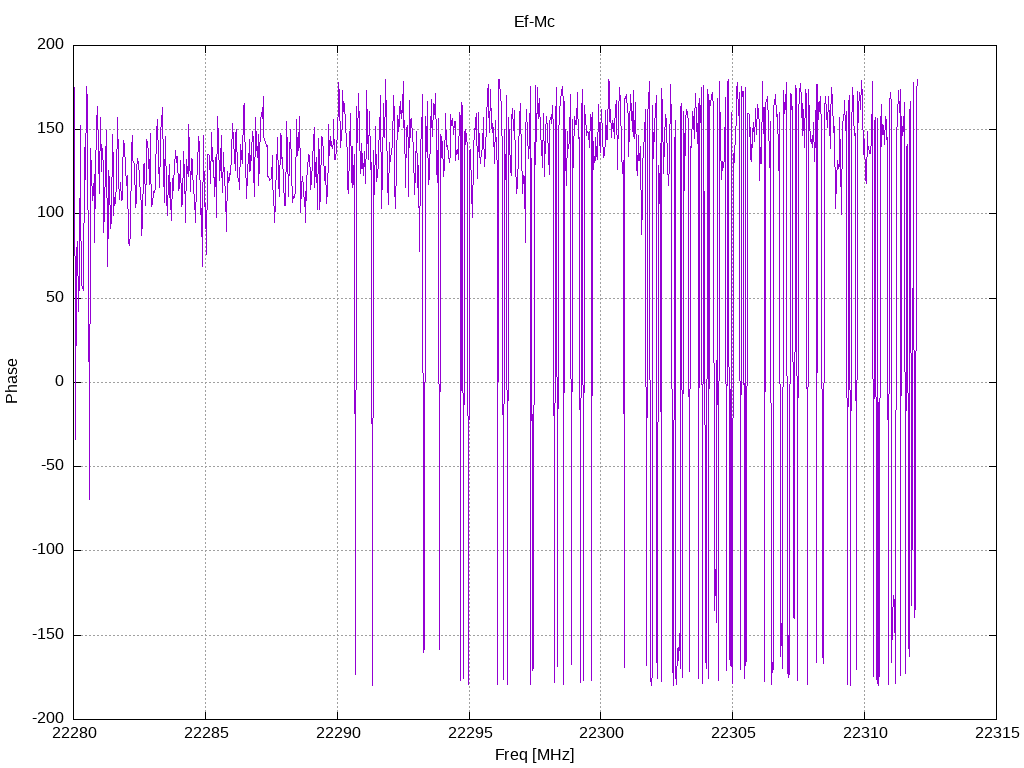Image resolution: width=1024 pixels, height=768 pixels.
Task: Click x-axis tick label 22280
Action: (74, 733)
